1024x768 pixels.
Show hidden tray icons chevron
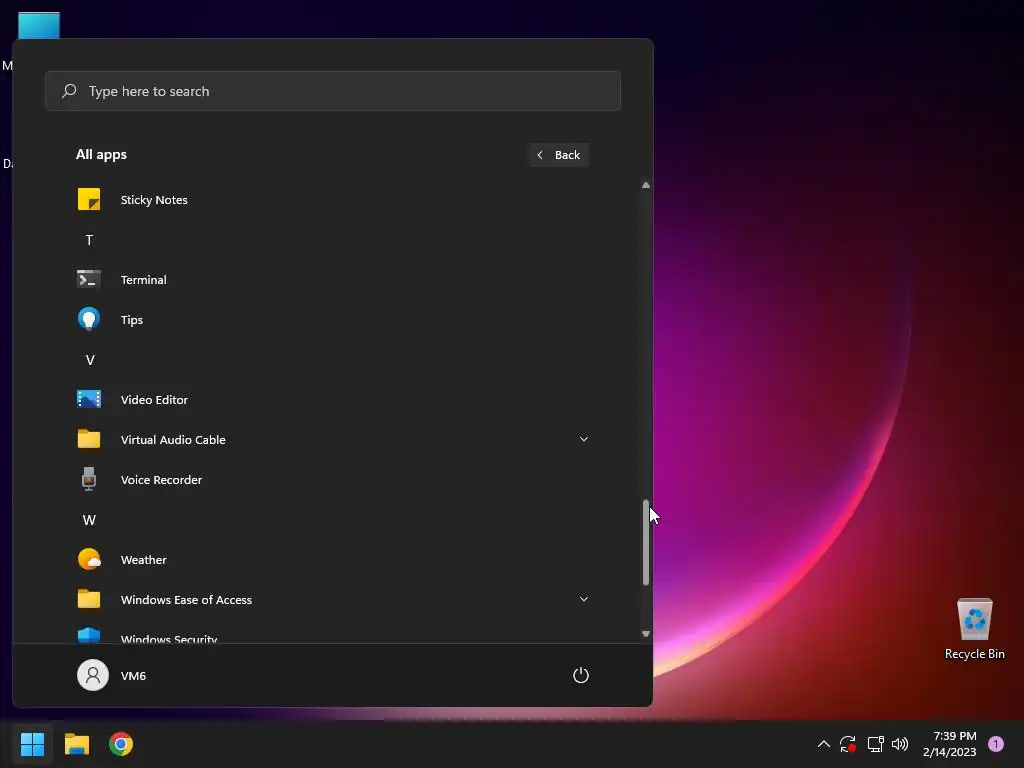(x=824, y=744)
